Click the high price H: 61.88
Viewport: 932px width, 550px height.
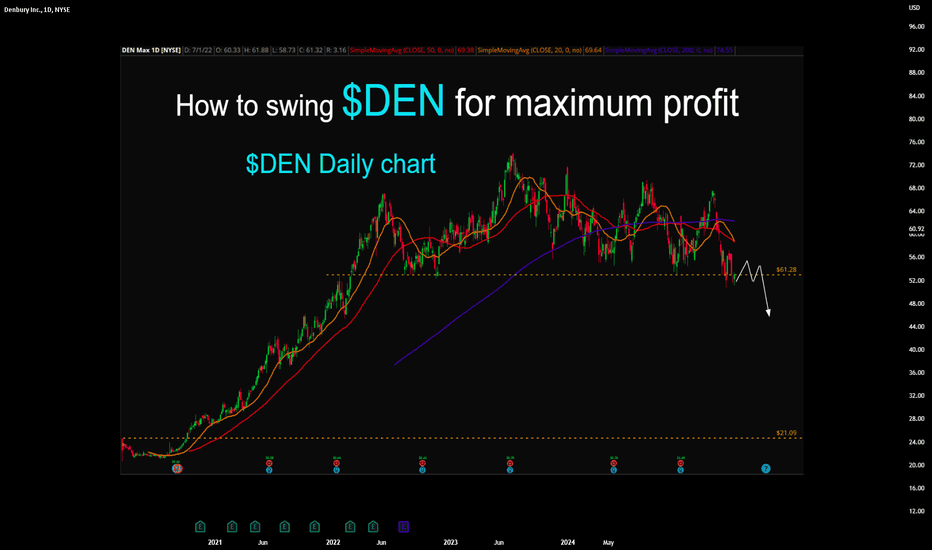click(x=256, y=50)
